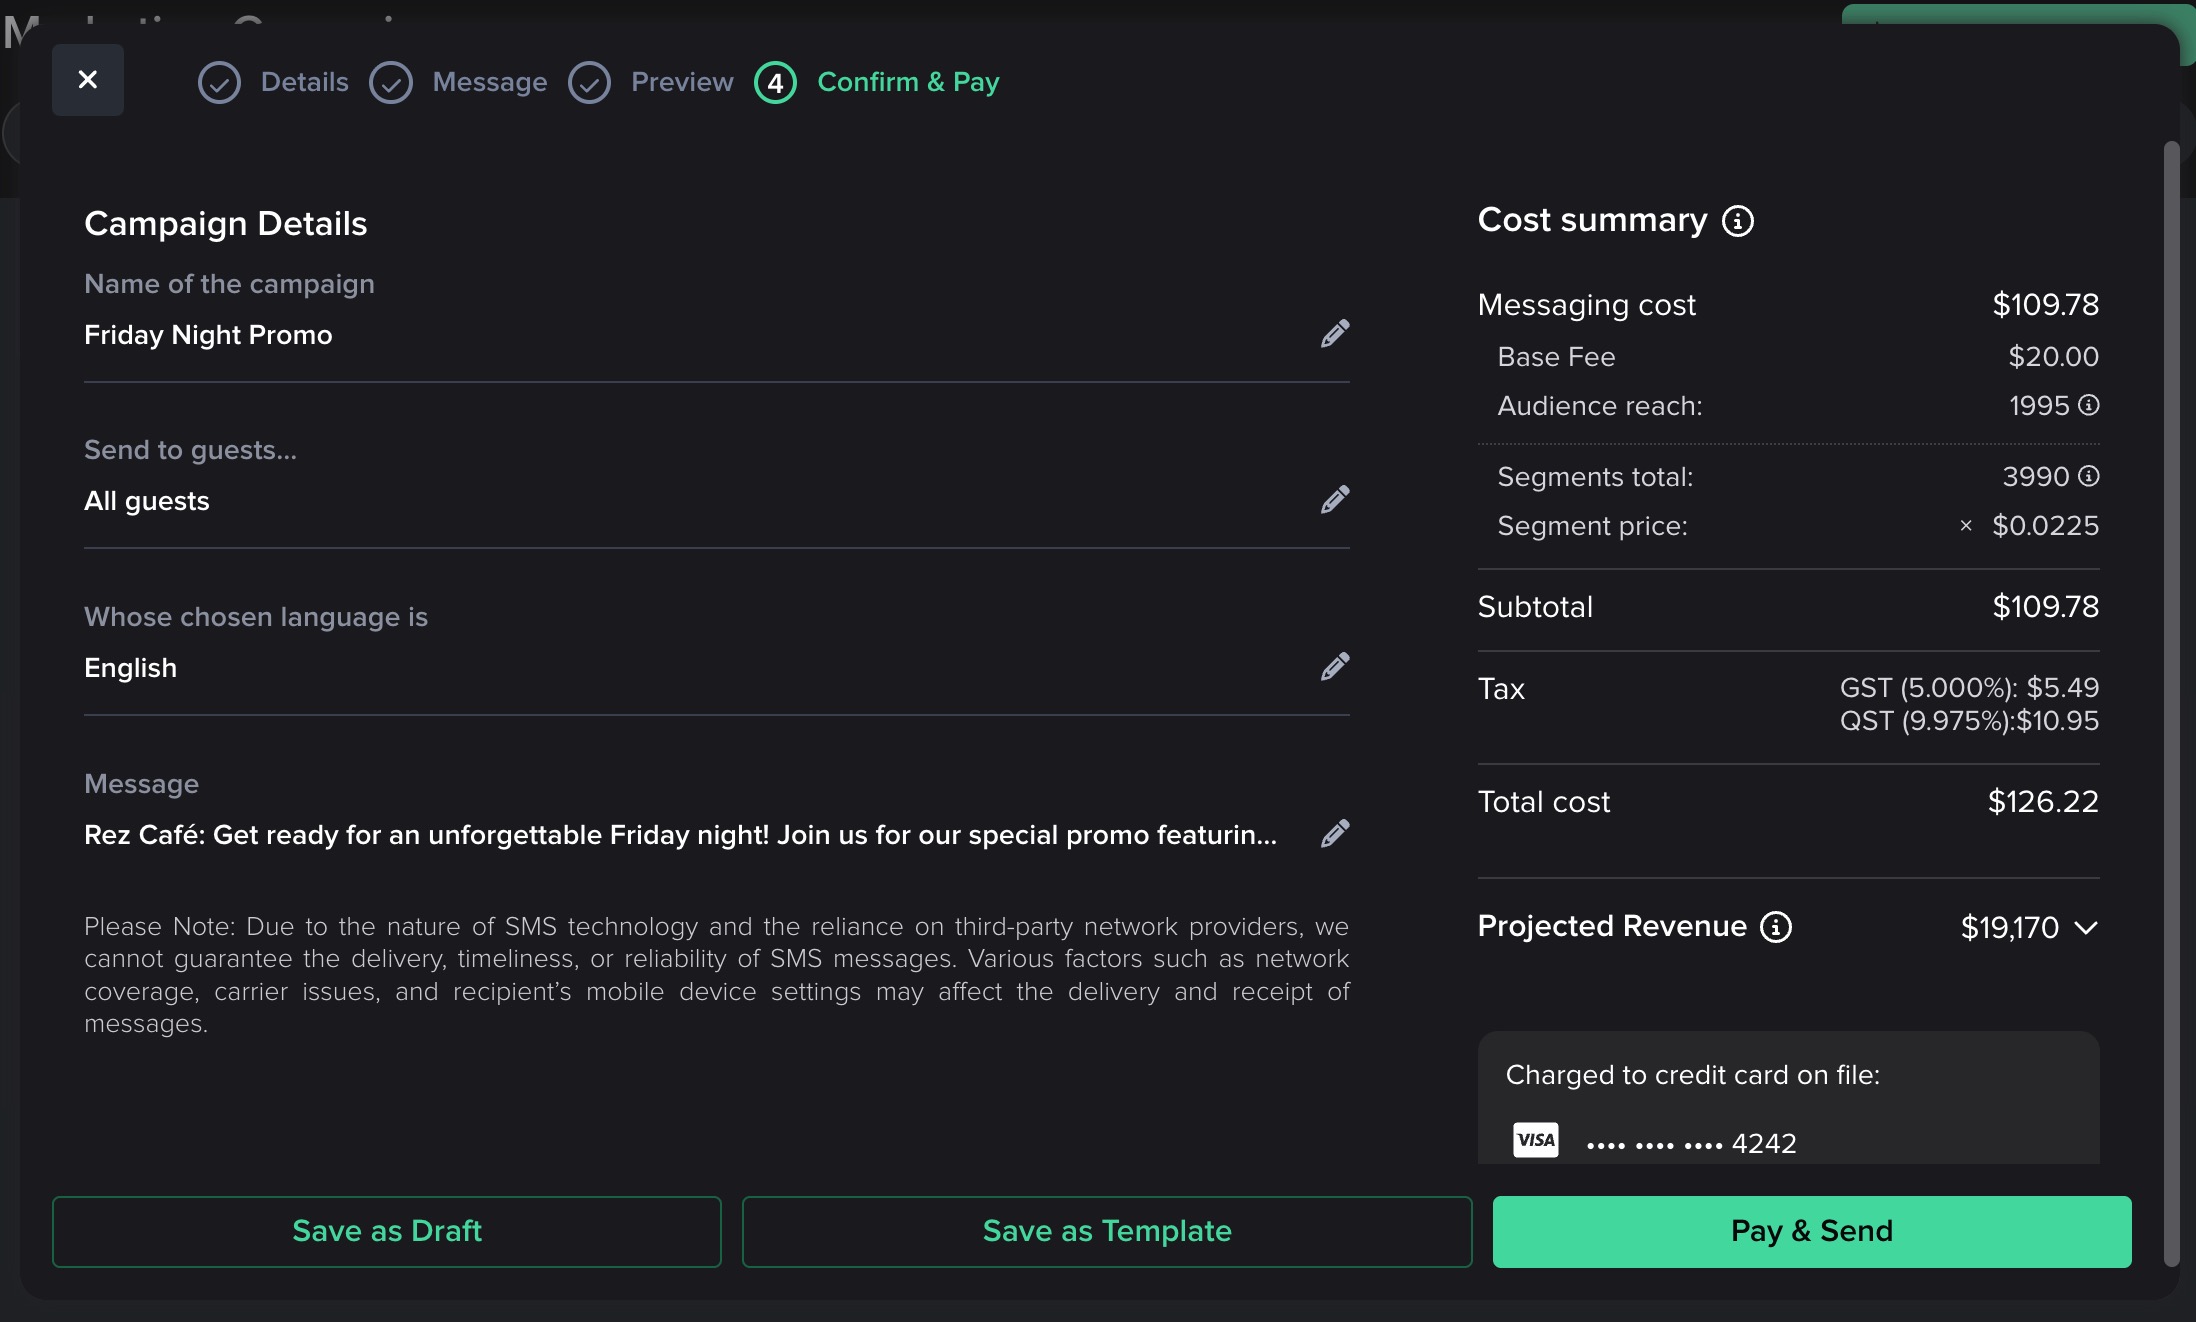Click Save as Template button
The width and height of the screenshot is (2196, 1322).
pyautogui.click(x=1107, y=1231)
